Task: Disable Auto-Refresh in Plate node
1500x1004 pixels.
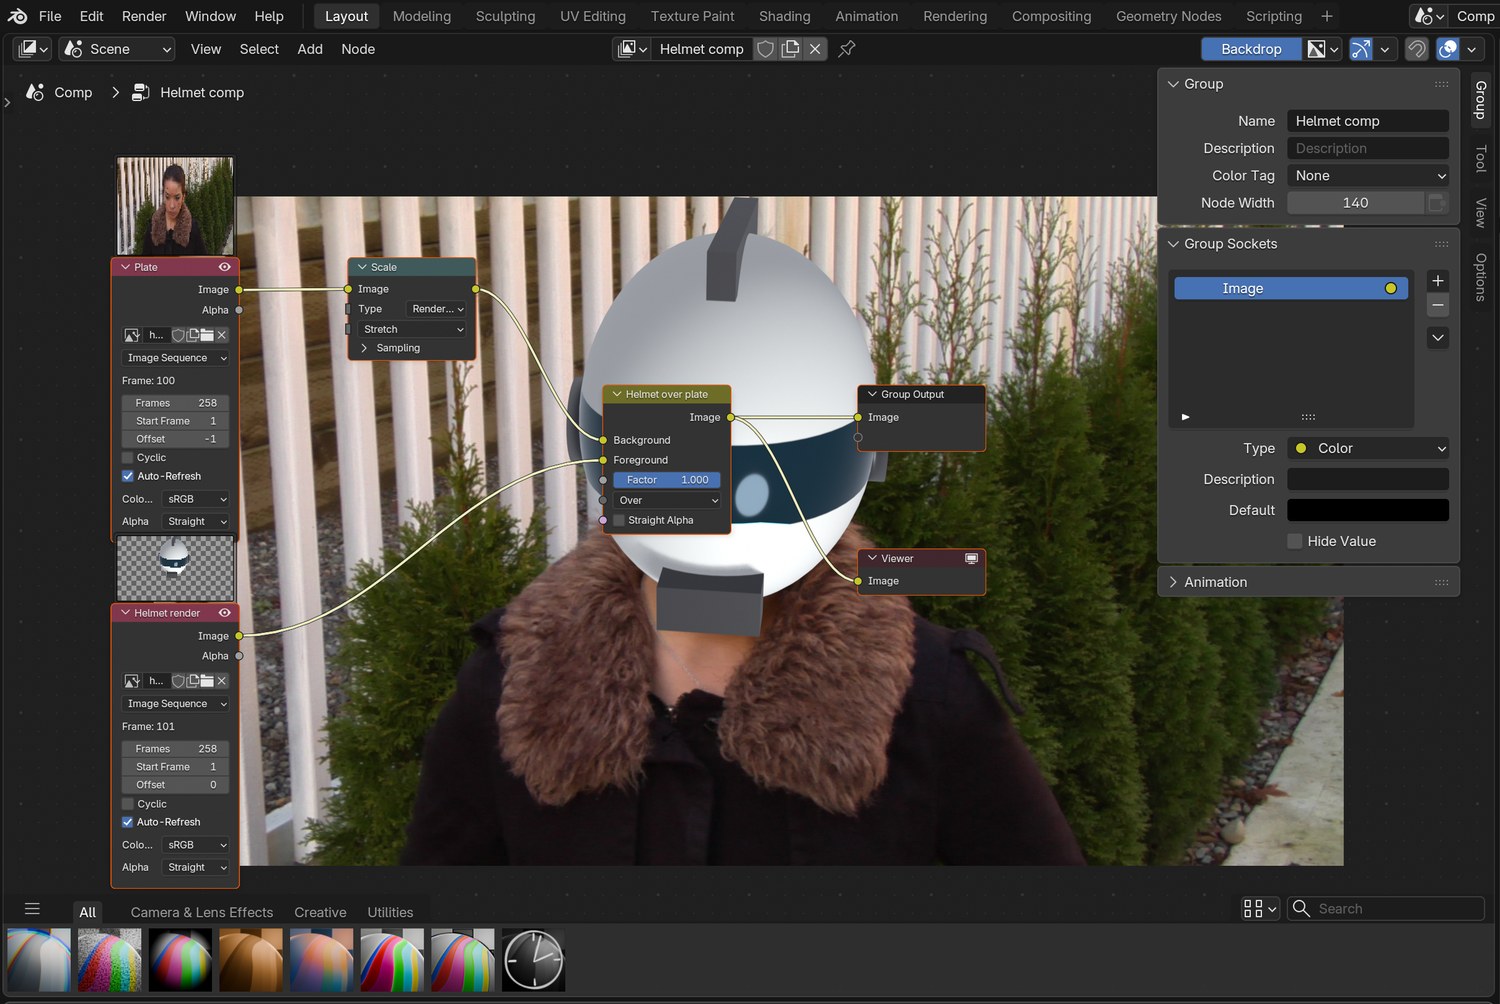Action: click(128, 476)
